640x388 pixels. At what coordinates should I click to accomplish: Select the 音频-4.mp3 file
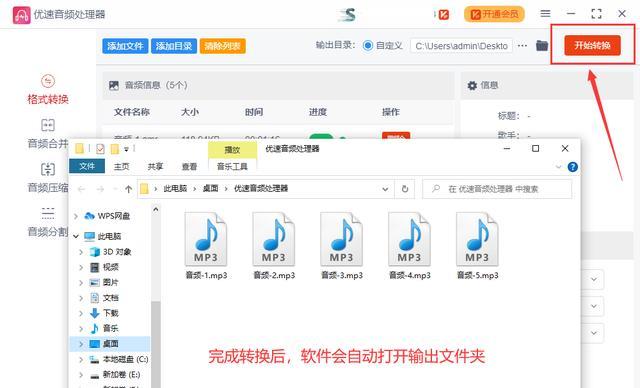pos(409,246)
